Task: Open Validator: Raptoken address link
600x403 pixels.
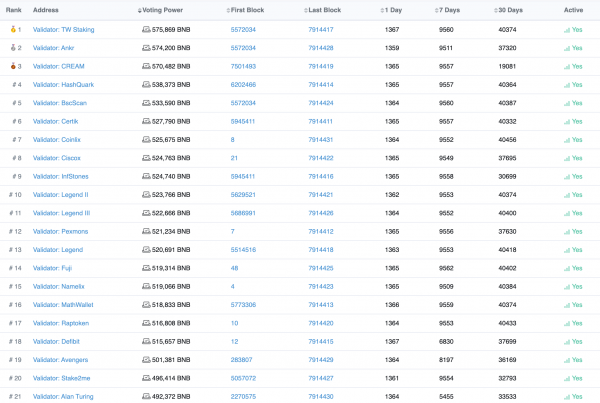Action: (61, 323)
